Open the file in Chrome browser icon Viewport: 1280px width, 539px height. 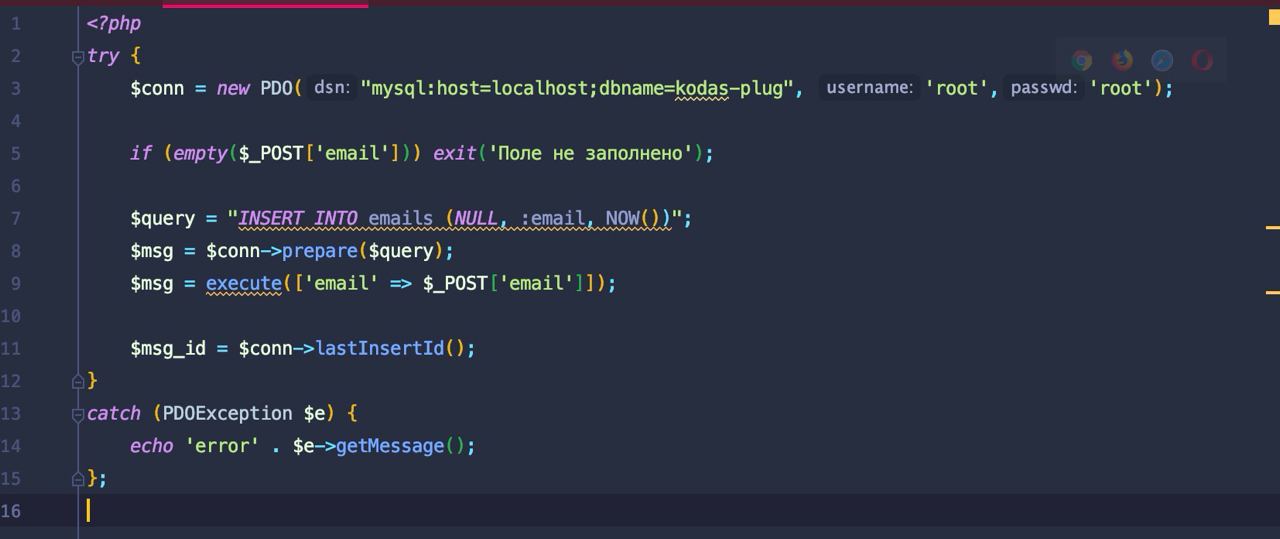click(x=1082, y=61)
